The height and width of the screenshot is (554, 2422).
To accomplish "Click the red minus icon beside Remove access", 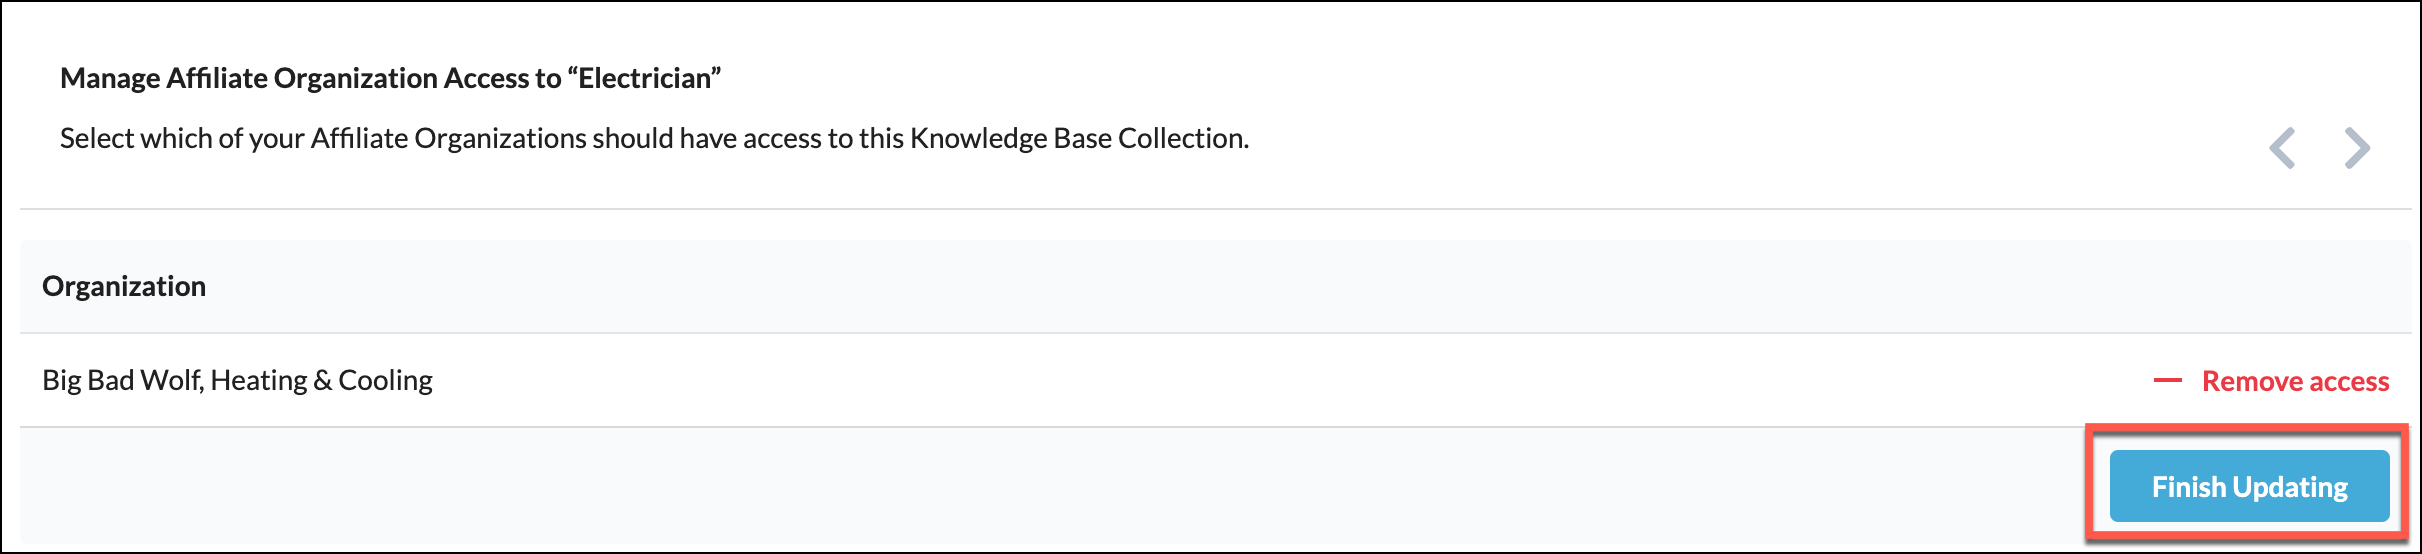I will [2167, 381].
